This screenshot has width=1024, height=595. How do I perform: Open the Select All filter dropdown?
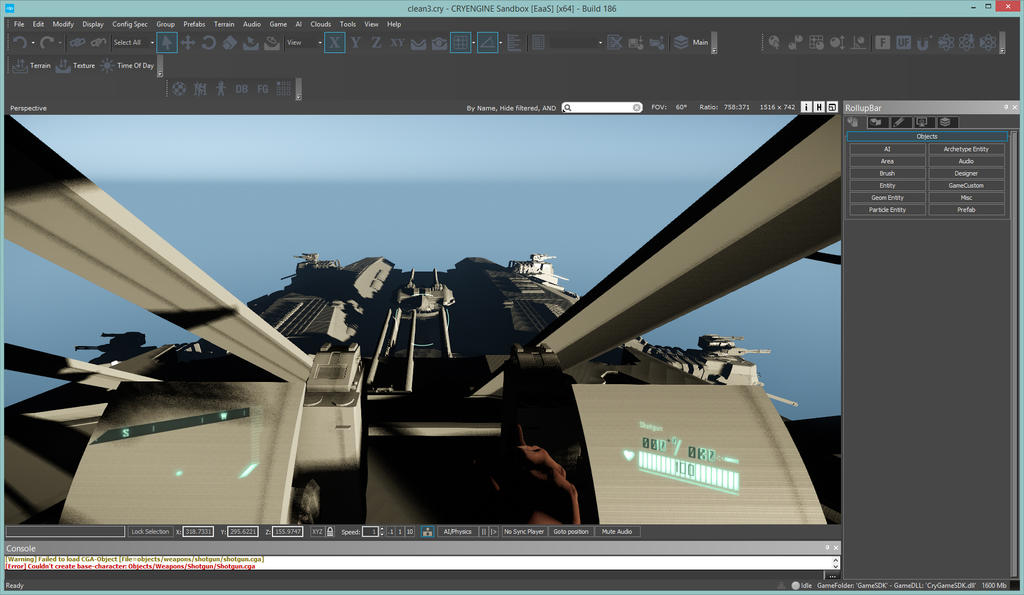point(152,43)
